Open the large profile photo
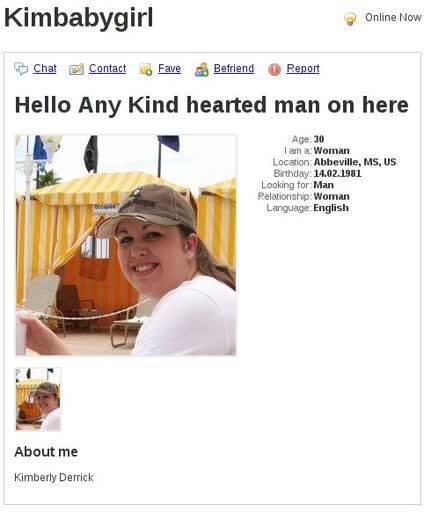The height and width of the screenshot is (512, 431). pos(126,245)
